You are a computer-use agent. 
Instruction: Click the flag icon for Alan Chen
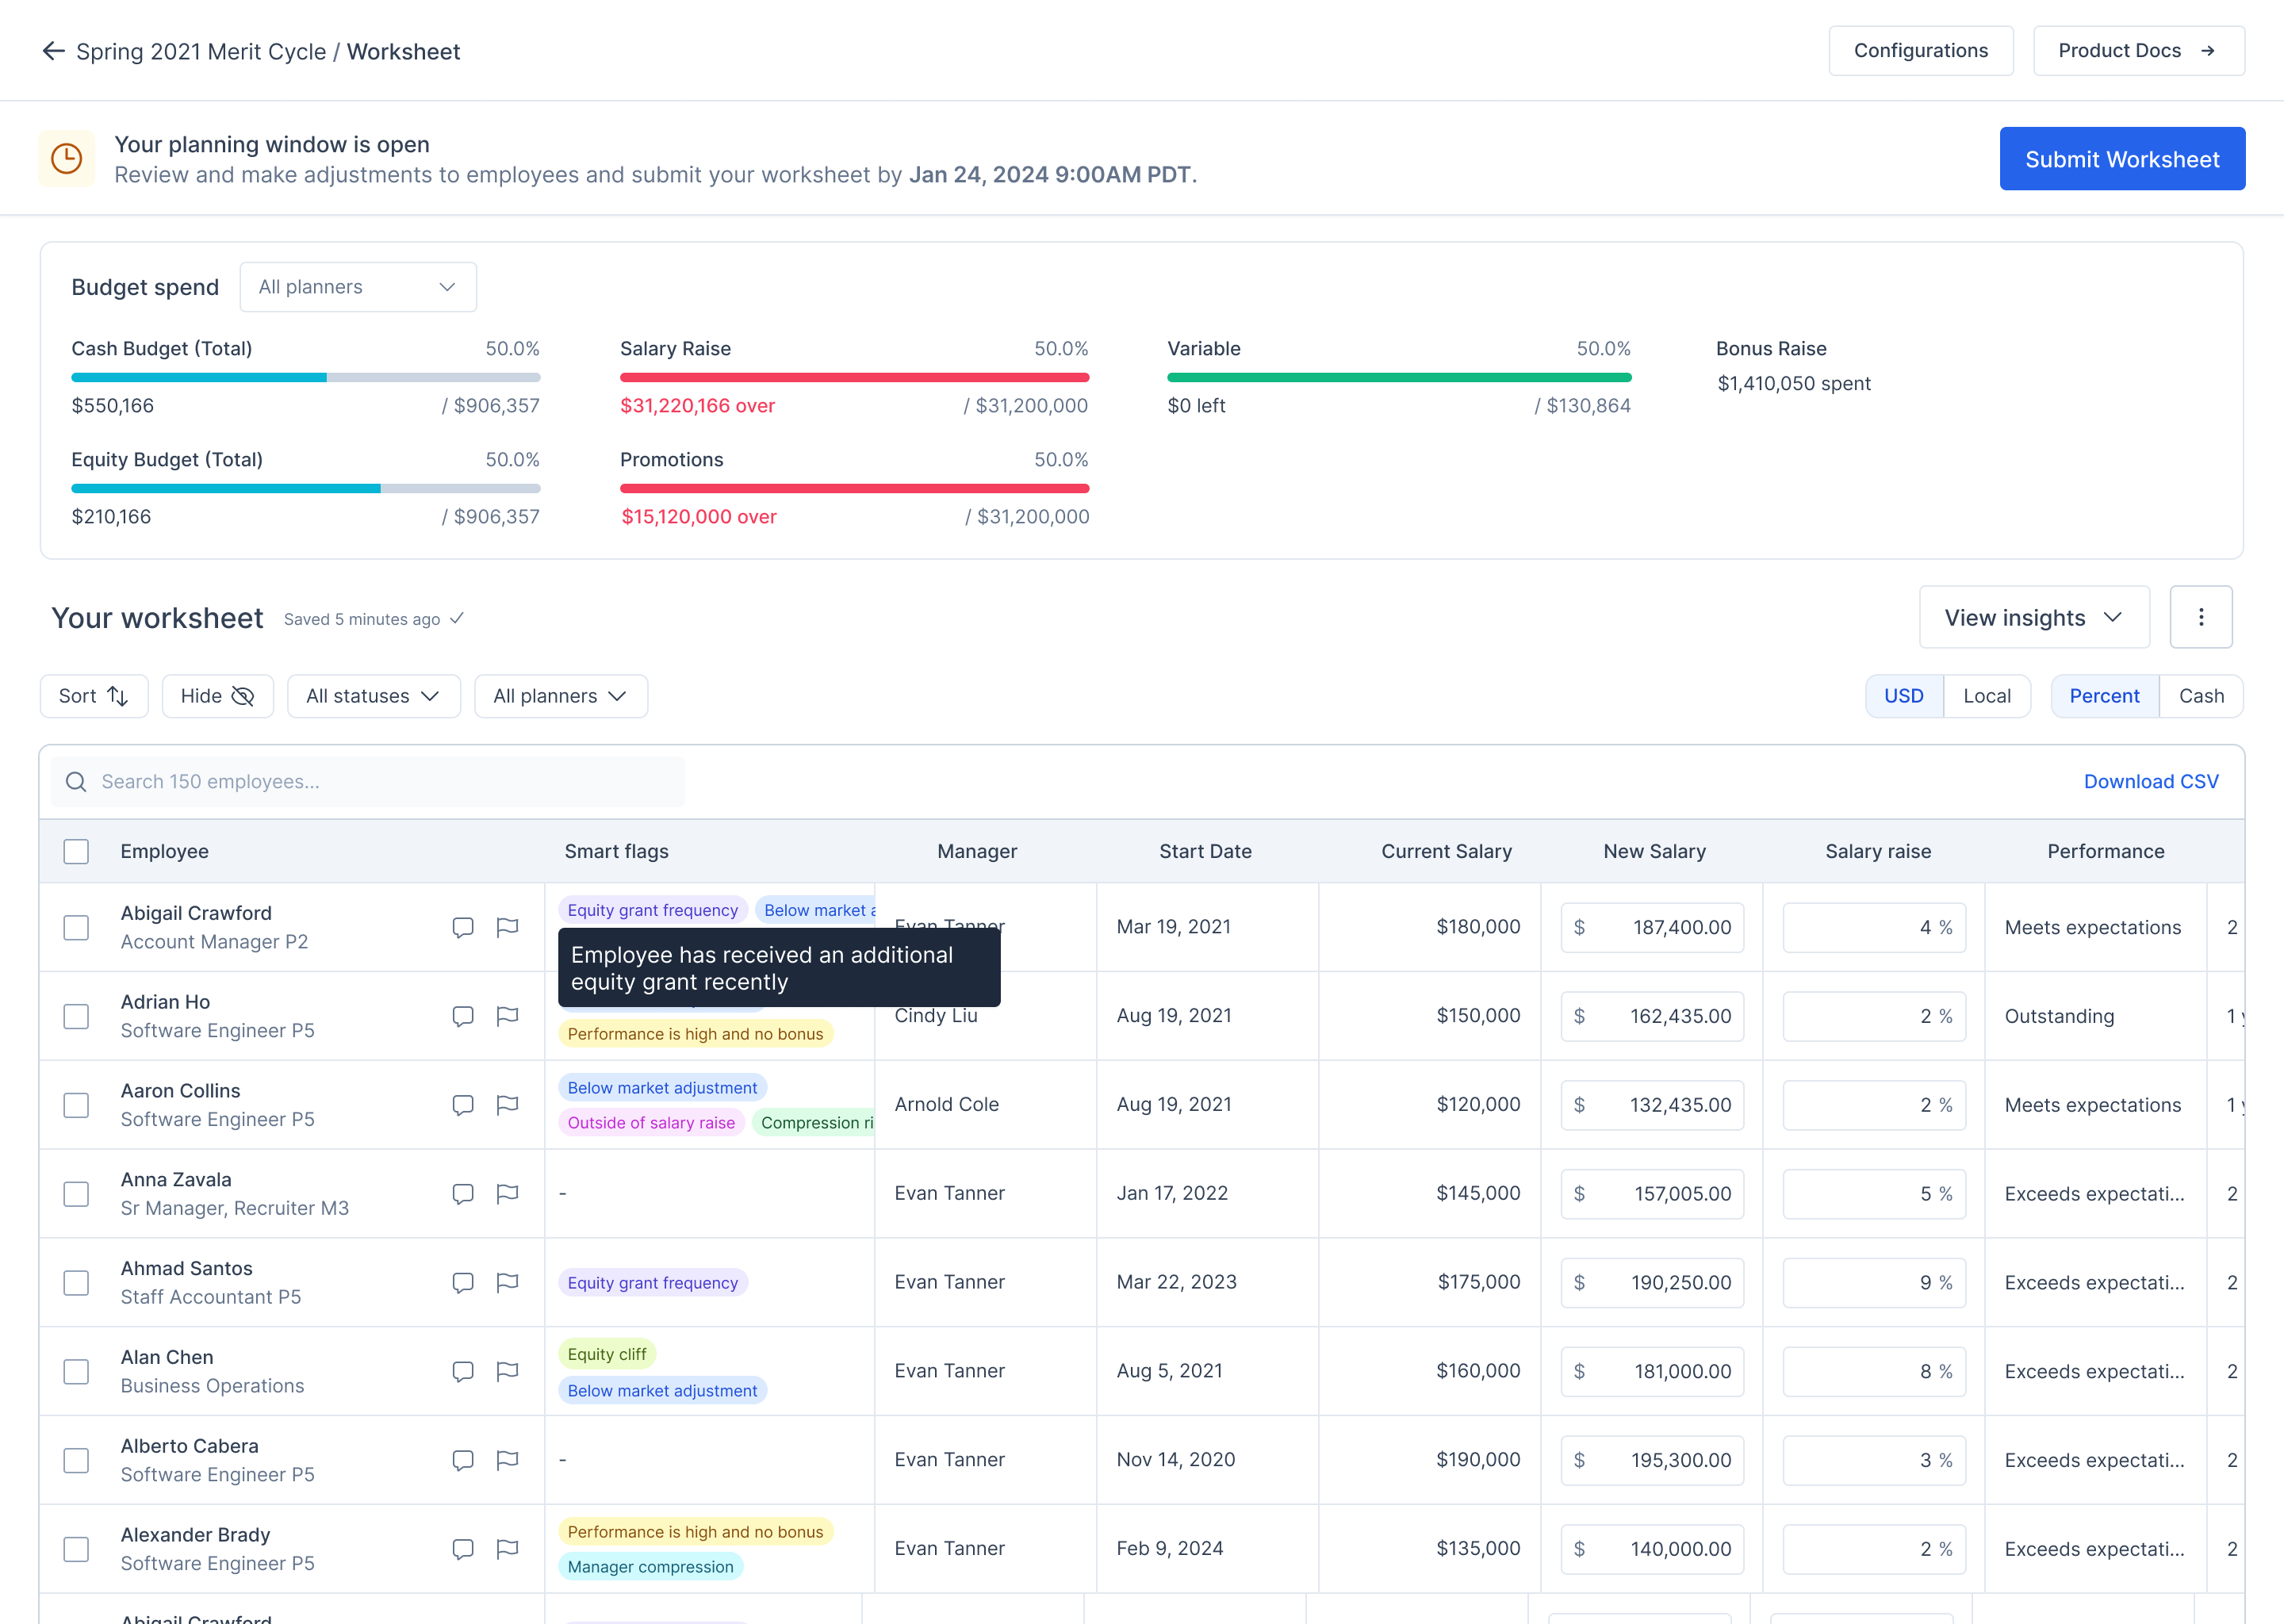coord(507,1371)
